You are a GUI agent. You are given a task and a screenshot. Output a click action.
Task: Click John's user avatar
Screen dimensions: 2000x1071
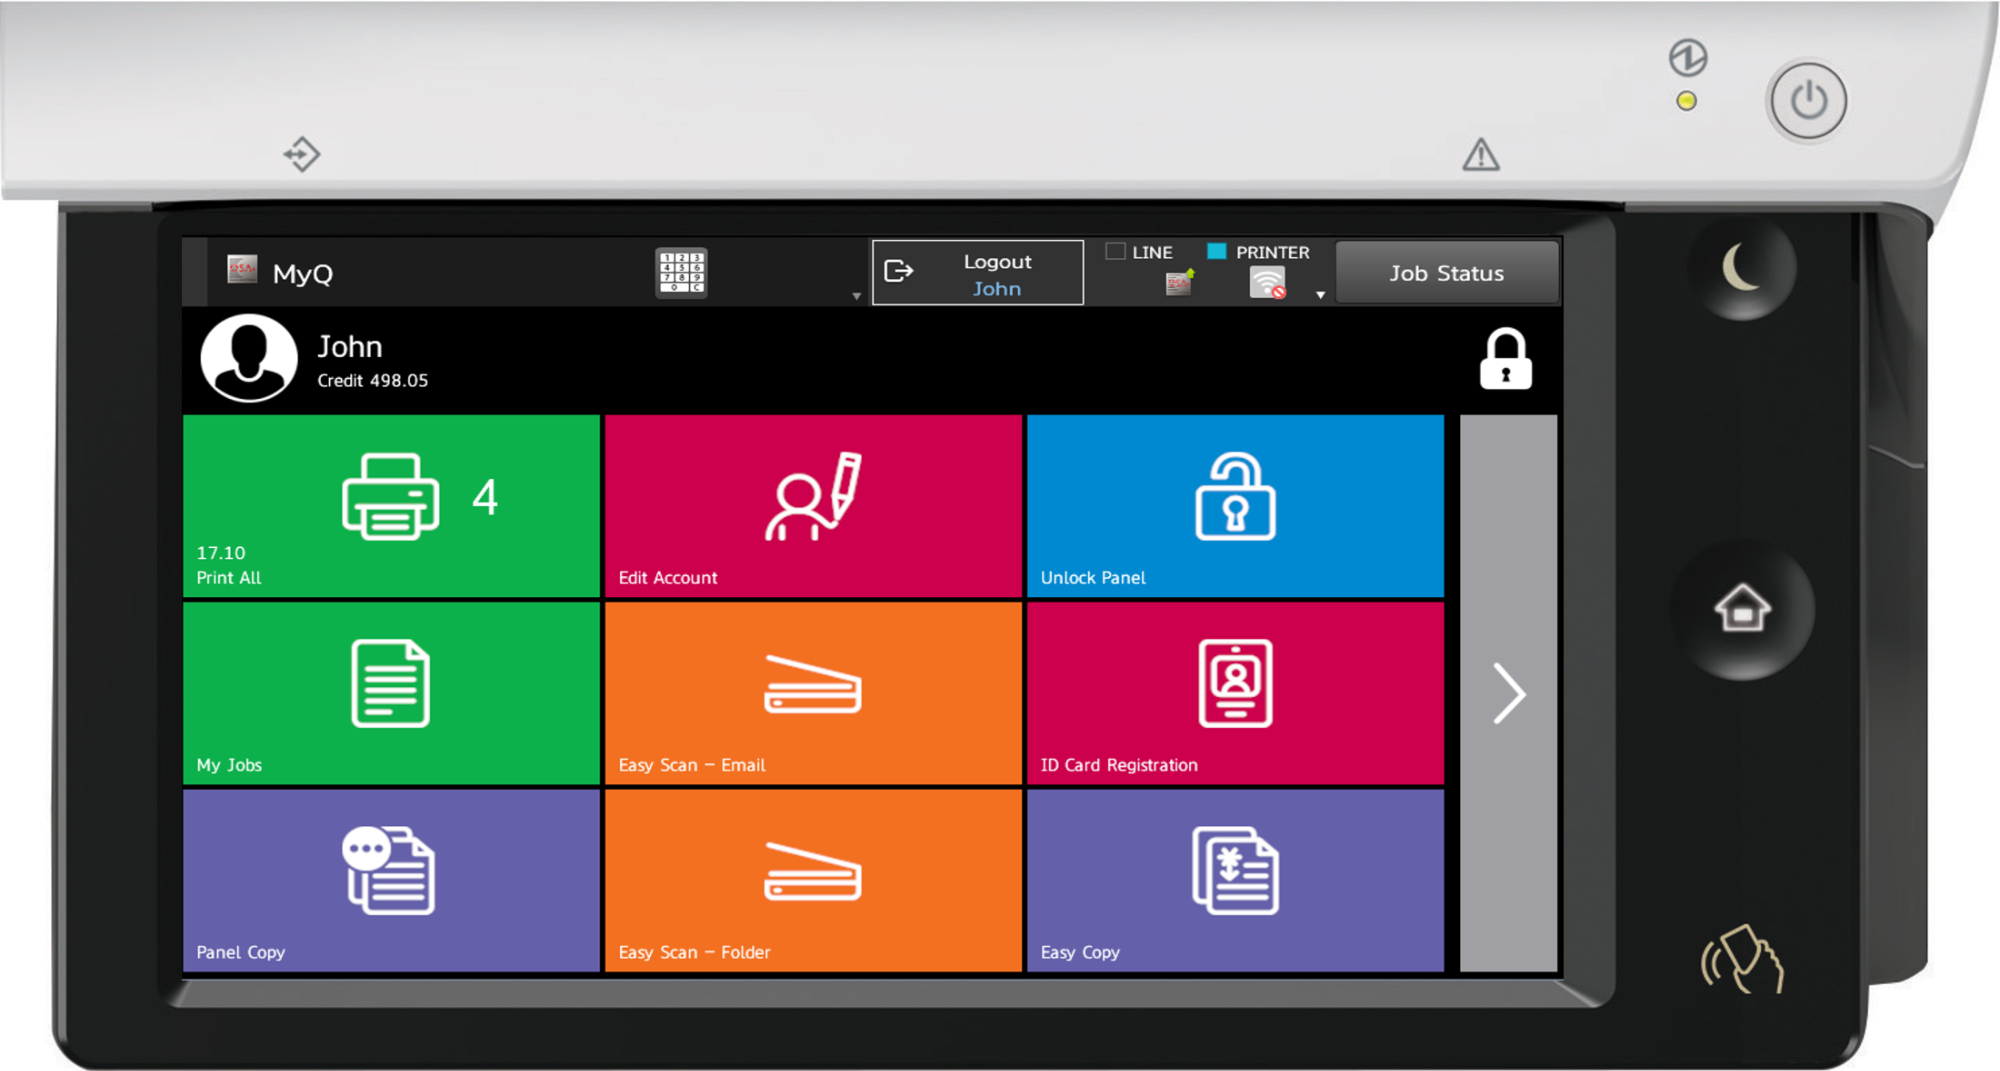click(249, 358)
